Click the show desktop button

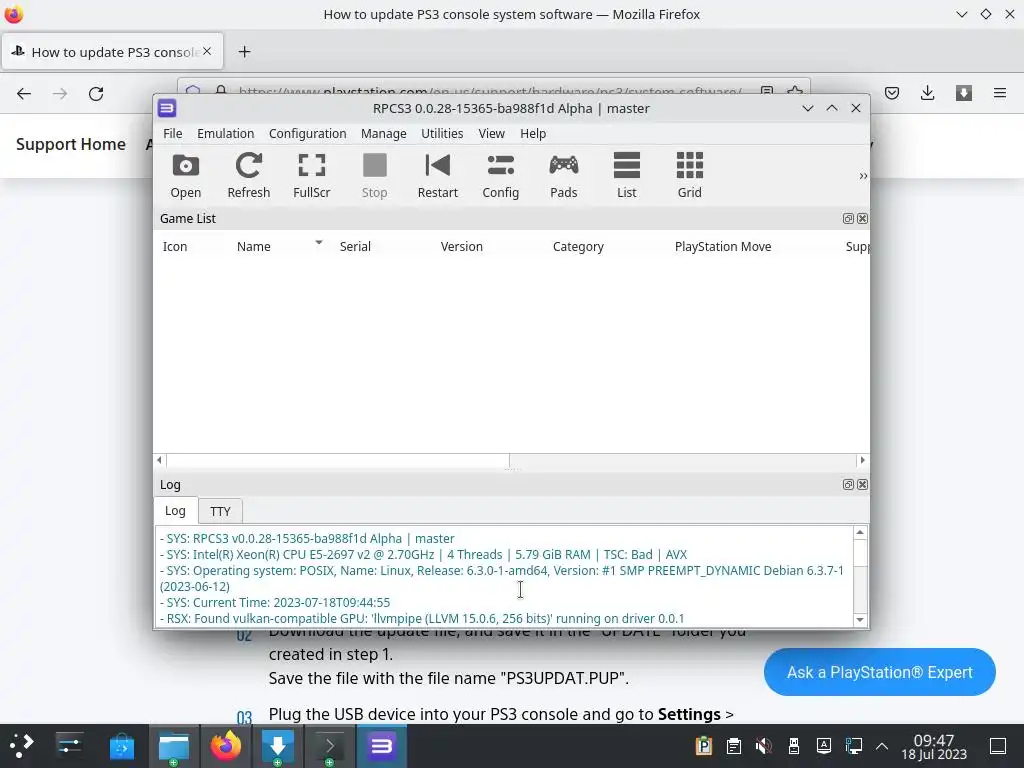(998, 746)
